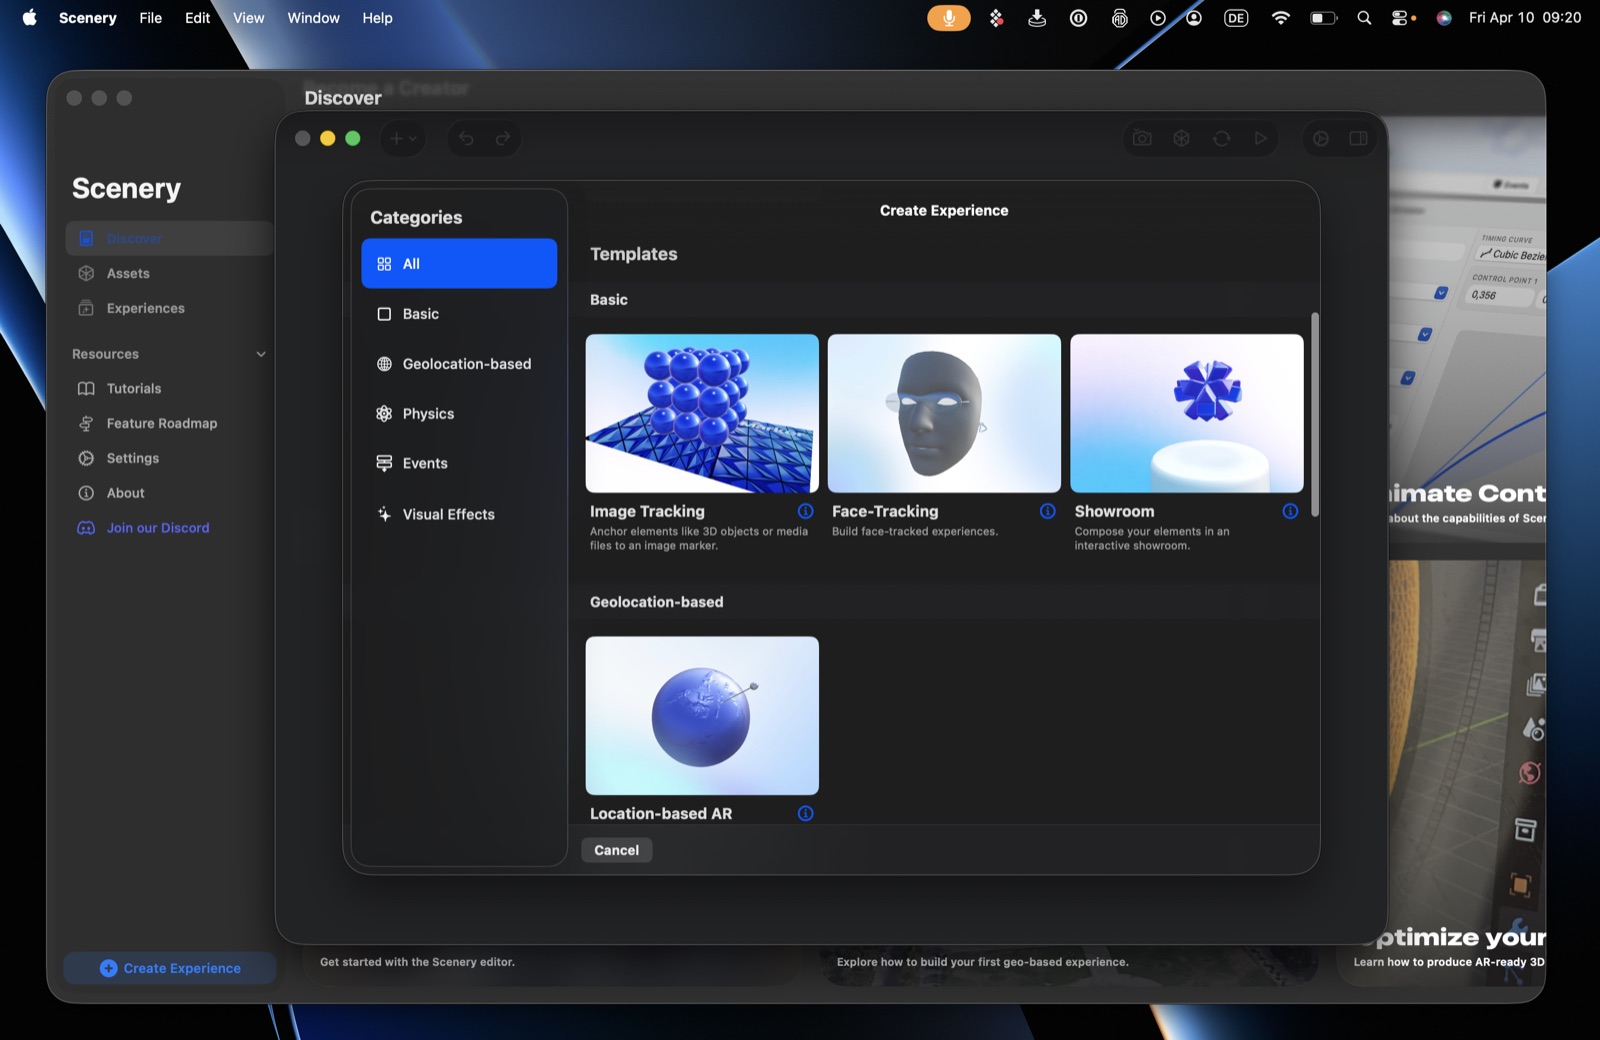Screen dimensions: 1600x1040
Task: Show info for the Face-Tracking template
Action: pyautogui.click(x=1047, y=511)
